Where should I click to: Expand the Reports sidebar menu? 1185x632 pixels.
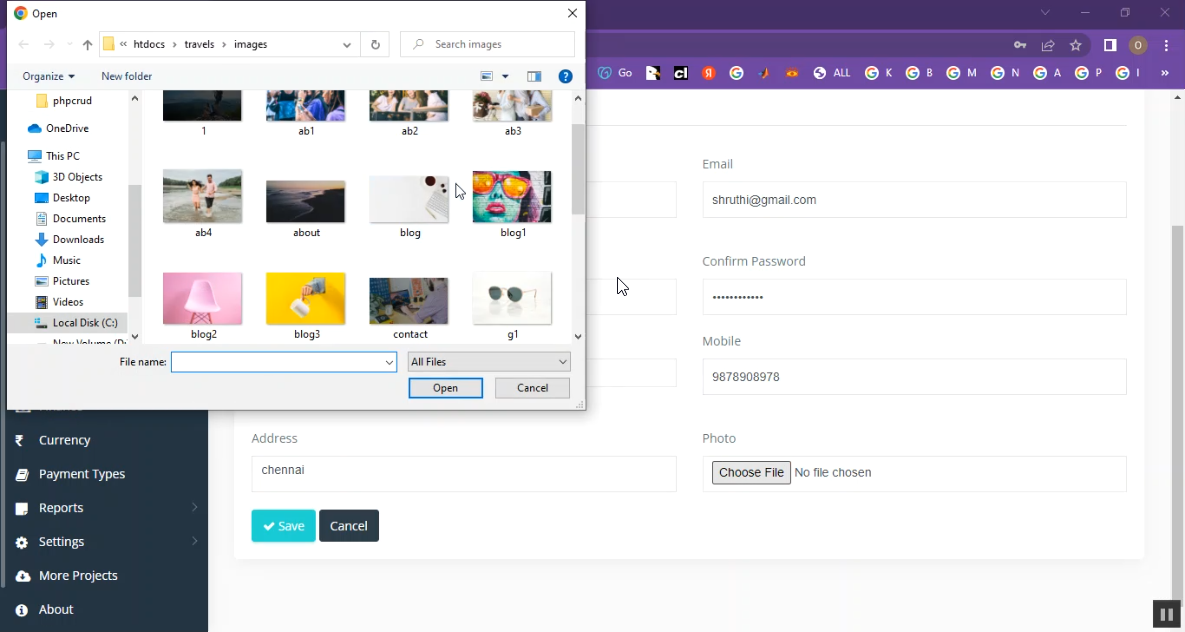[105, 508]
